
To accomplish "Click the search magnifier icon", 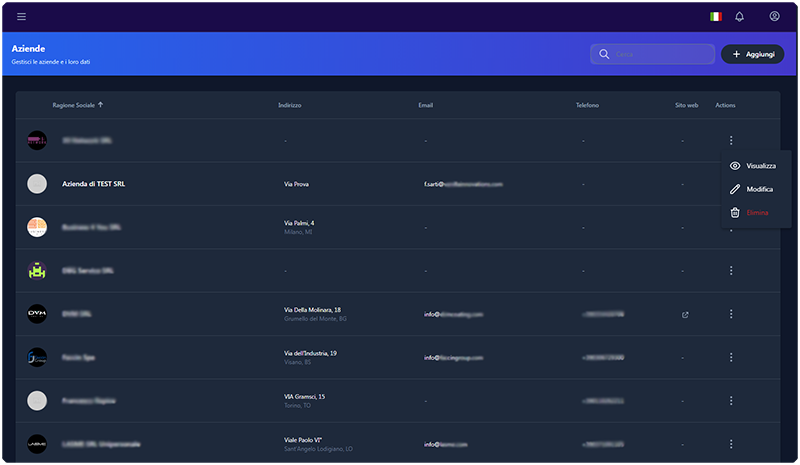I will click(x=604, y=54).
